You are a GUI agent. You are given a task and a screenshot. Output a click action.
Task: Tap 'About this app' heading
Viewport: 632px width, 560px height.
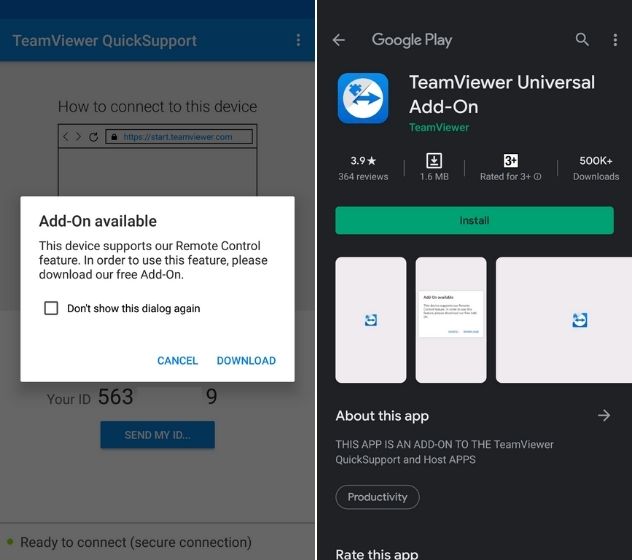(382, 416)
